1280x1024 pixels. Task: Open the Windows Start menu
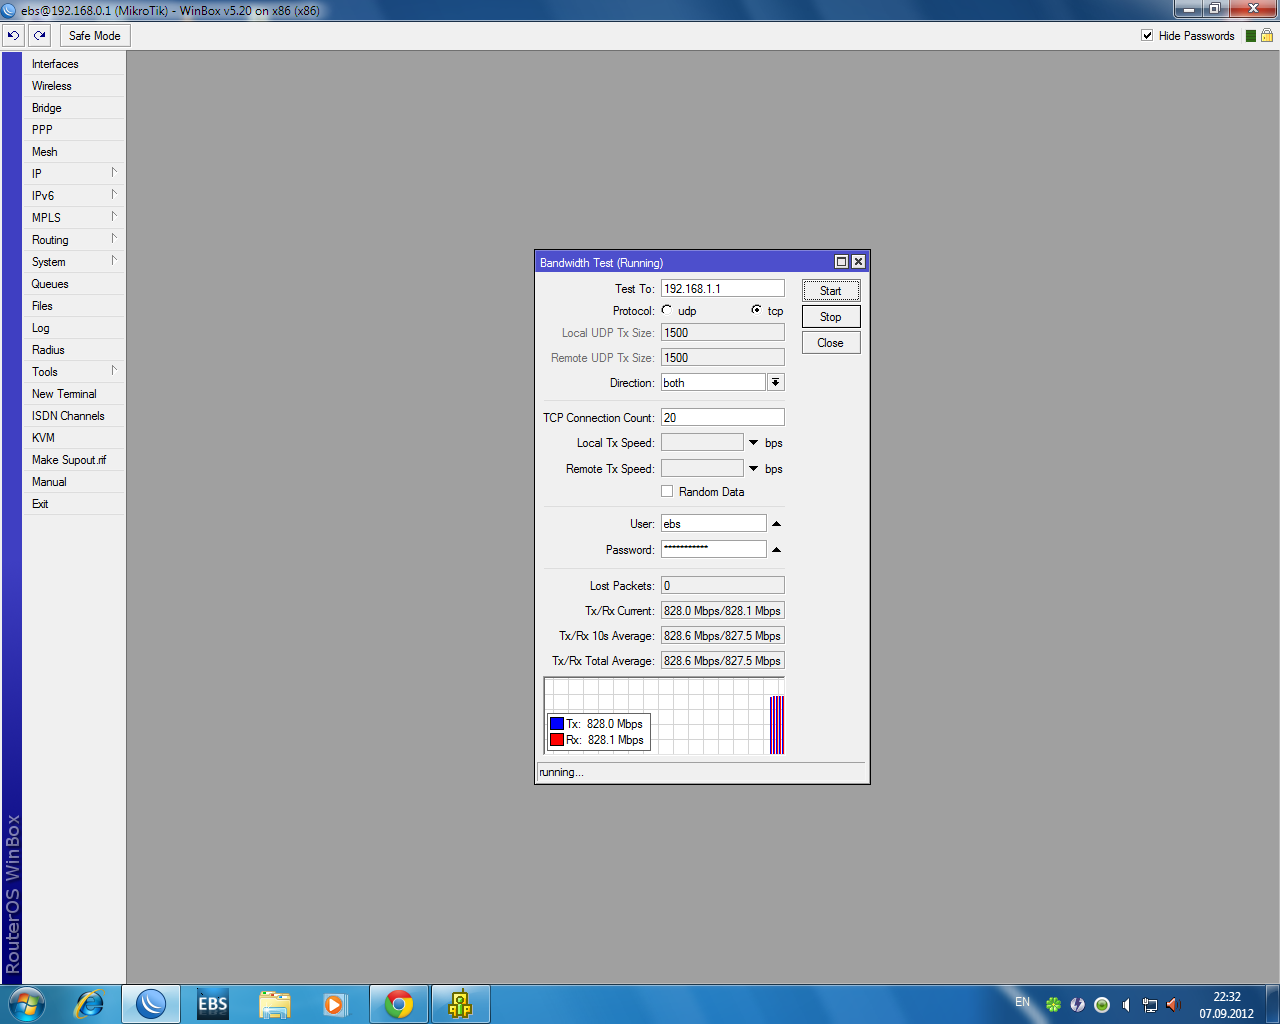click(x=27, y=1004)
